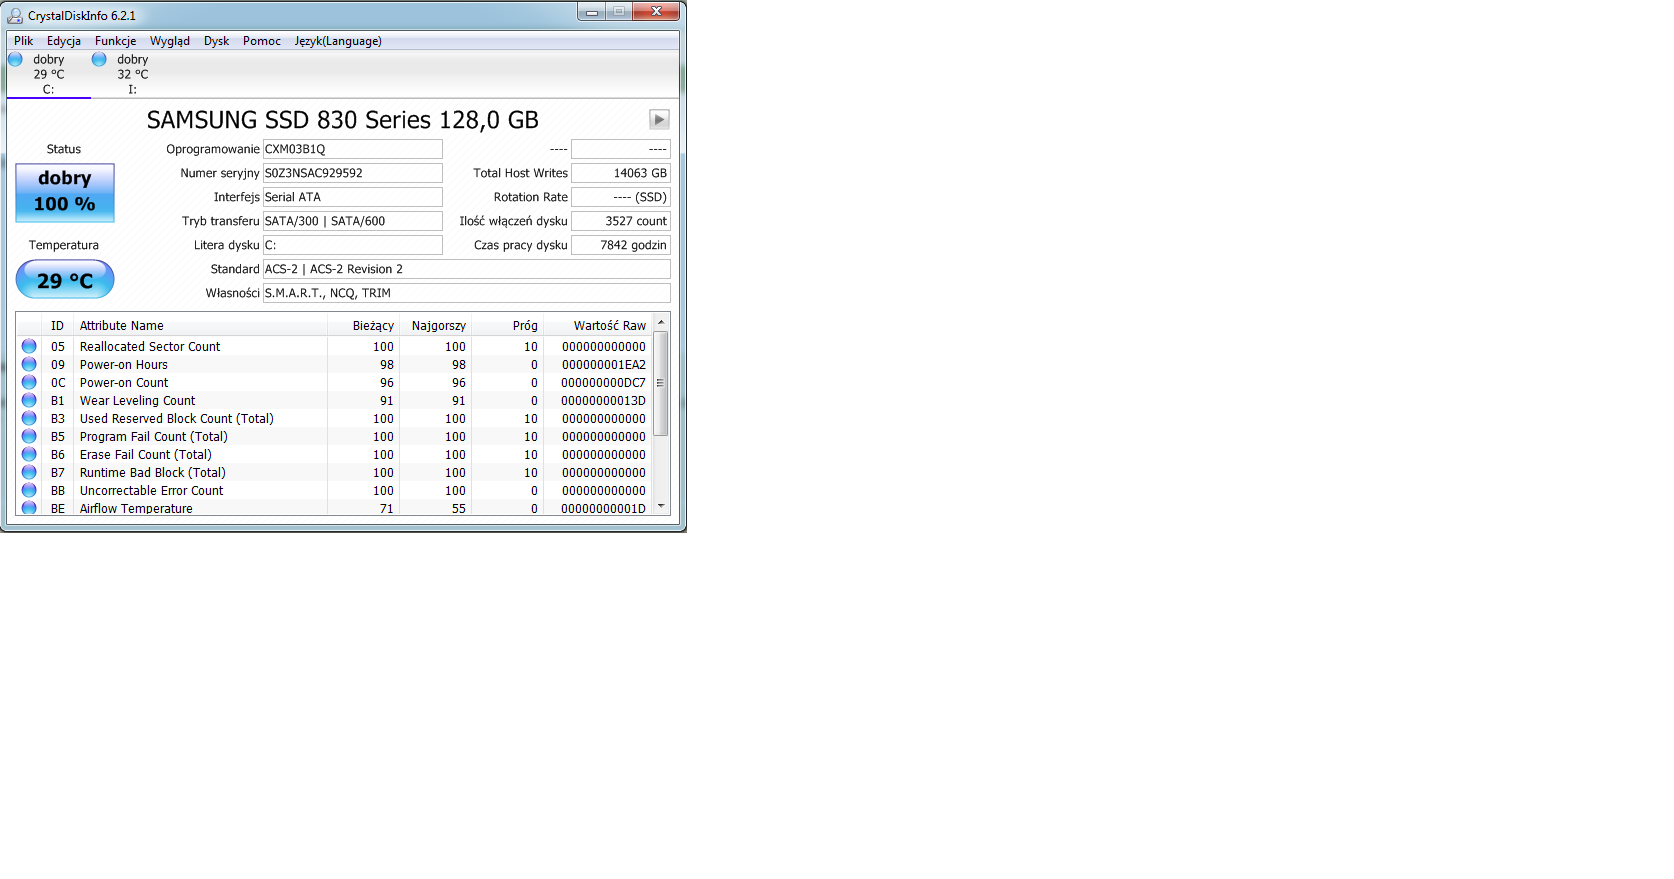Click status orb for Power-on Count
The height and width of the screenshot is (879, 1674).
pos(29,382)
